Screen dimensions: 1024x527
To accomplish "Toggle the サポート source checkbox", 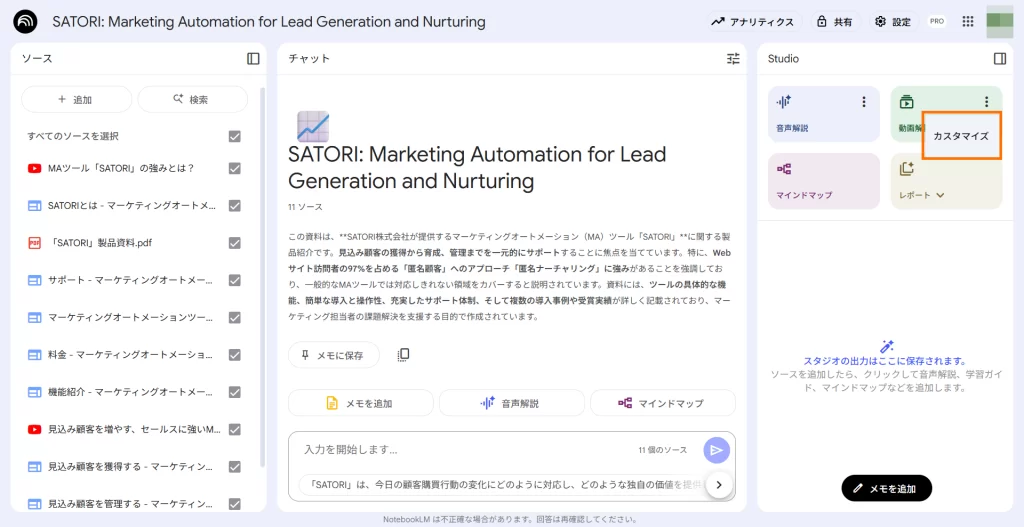I will pyautogui.click(x=235, y=280).
